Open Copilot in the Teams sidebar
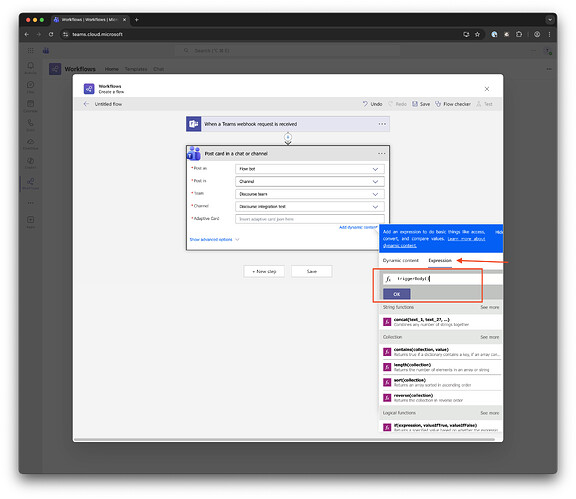 pyautogui.click(x=30, y=163)
